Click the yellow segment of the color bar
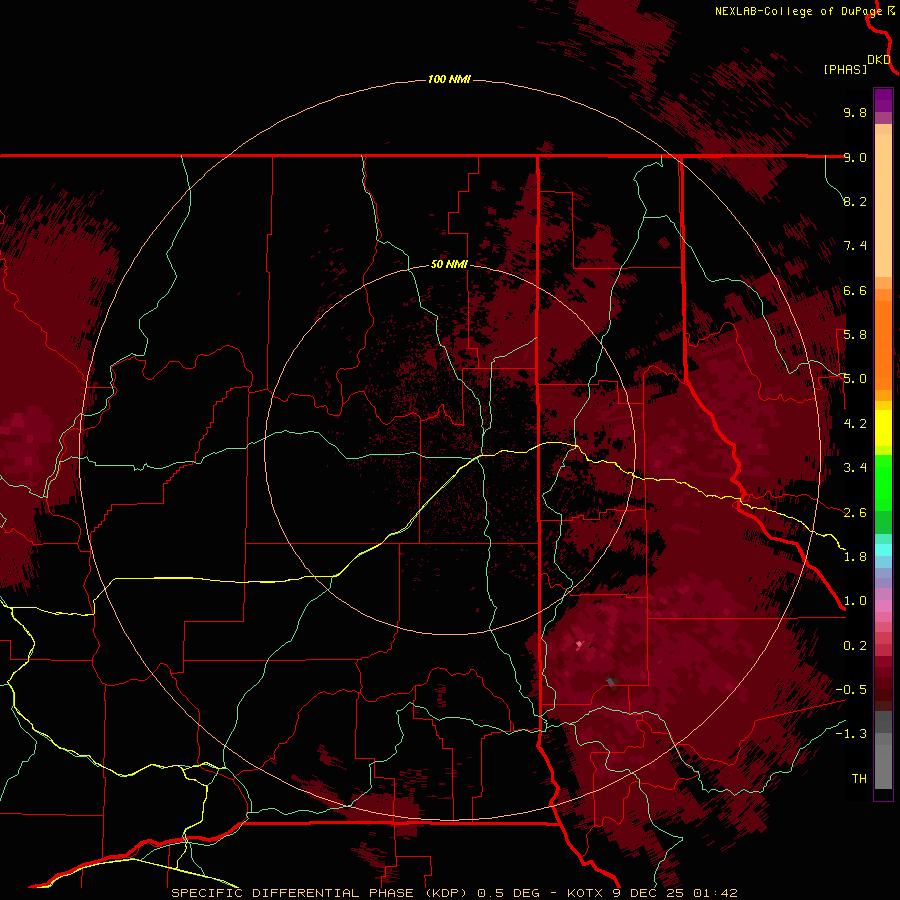900x900 pixels. tap(883, 428)
